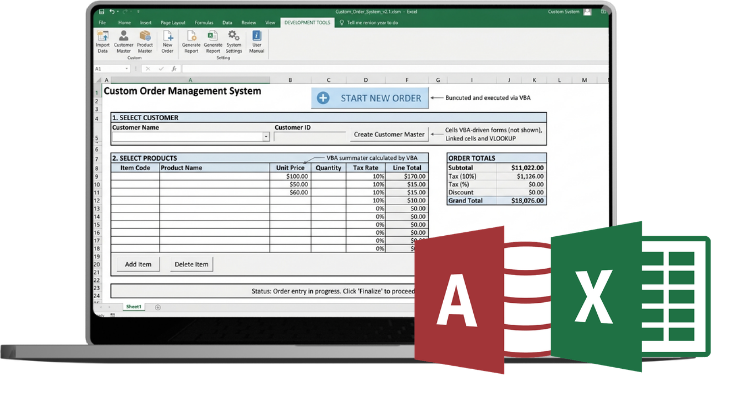This screenshot has width=743, height=413.
Task: Switch to the View tab
Action: click(x=270, y=22)
